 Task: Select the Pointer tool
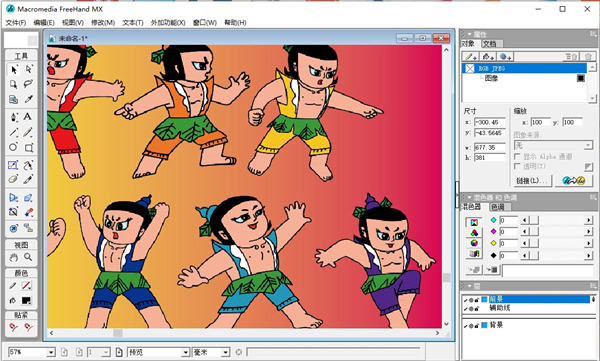coord(14,69)
